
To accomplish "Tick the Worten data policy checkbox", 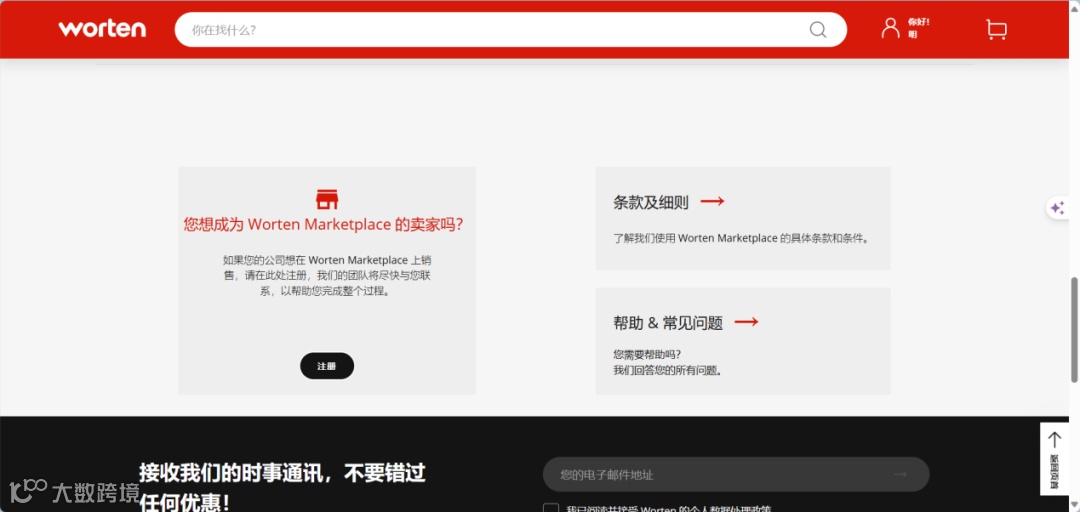I will click(550, 509).
